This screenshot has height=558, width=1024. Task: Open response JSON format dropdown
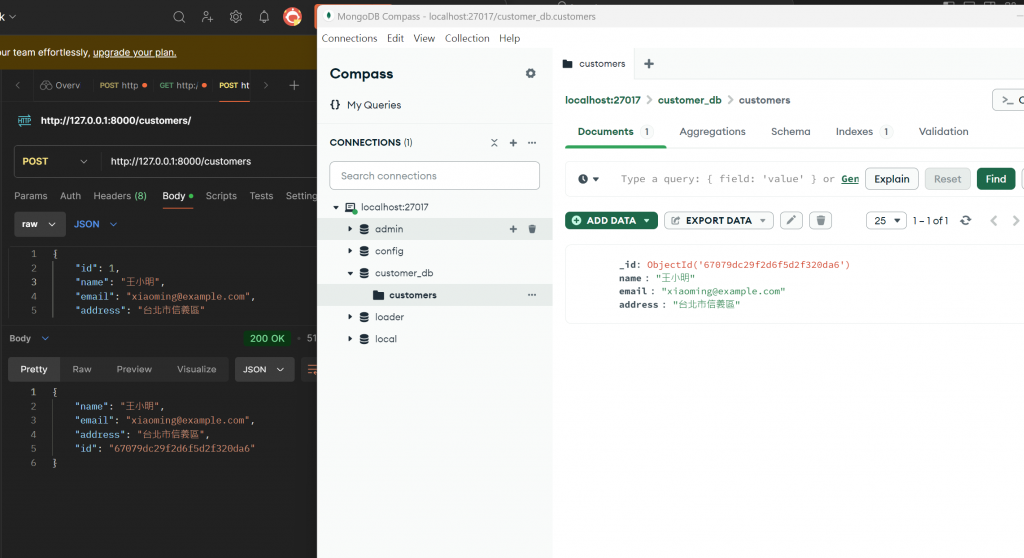click(x=263, y=369)
